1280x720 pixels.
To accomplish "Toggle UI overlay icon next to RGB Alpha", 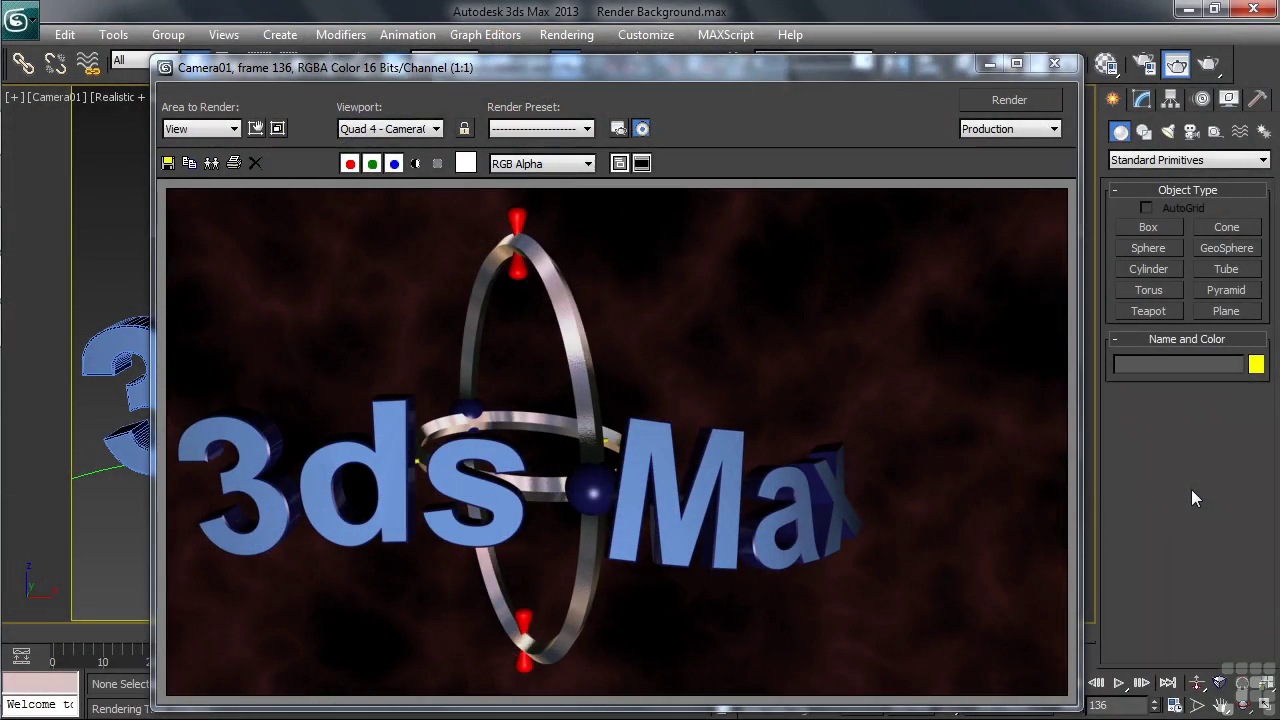I will (620, 163).
